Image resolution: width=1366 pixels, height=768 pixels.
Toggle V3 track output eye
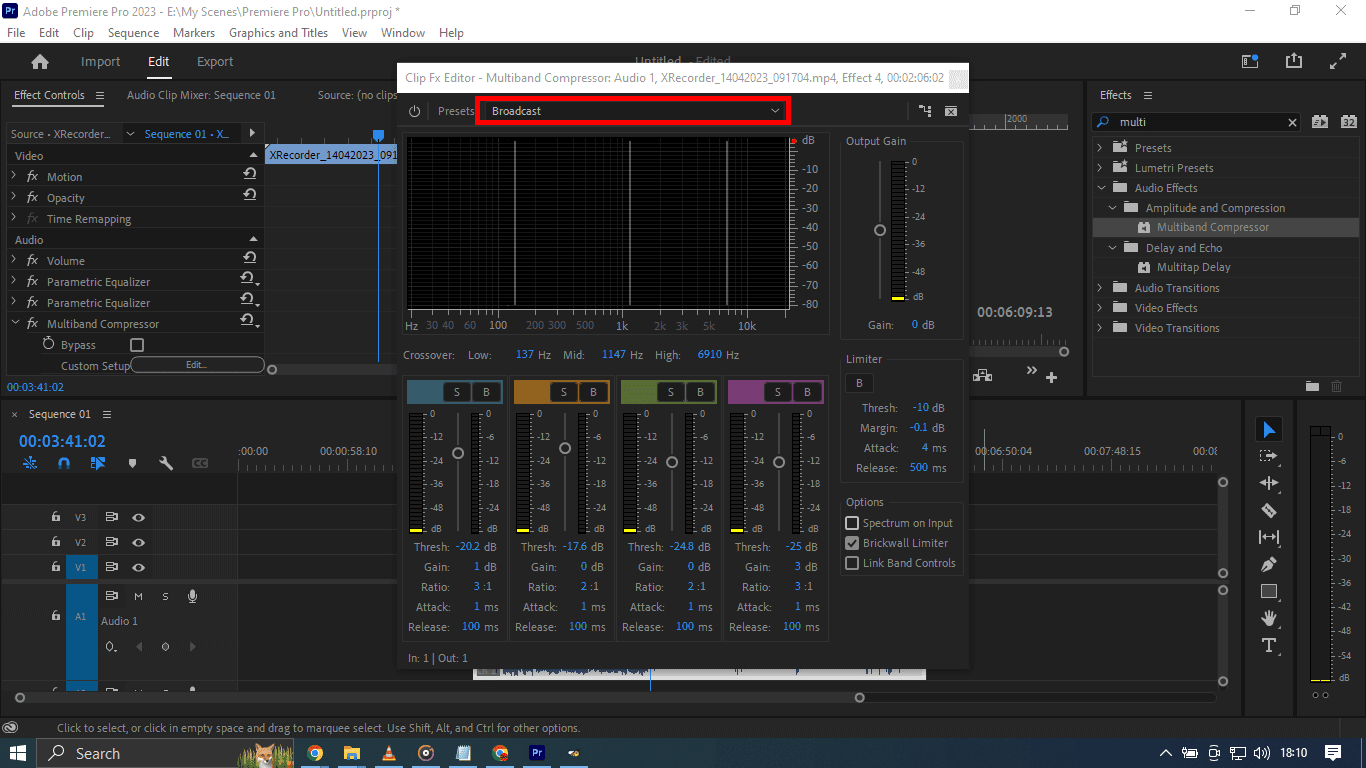coord(138,517)
